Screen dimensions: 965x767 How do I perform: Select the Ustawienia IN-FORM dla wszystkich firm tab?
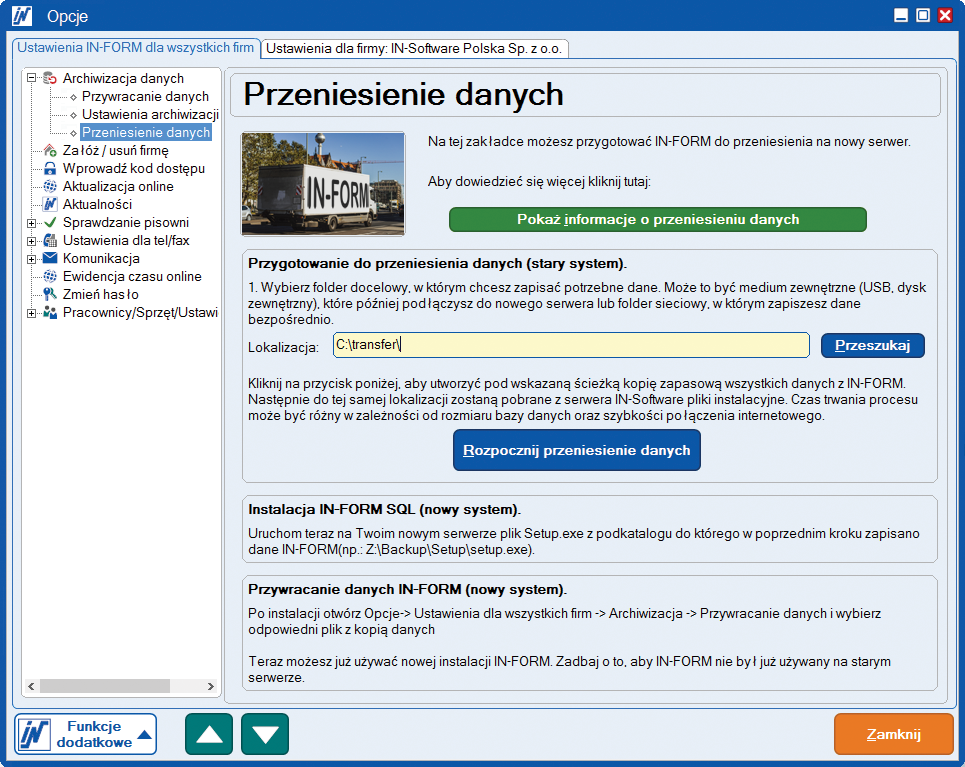pos(135,47)
